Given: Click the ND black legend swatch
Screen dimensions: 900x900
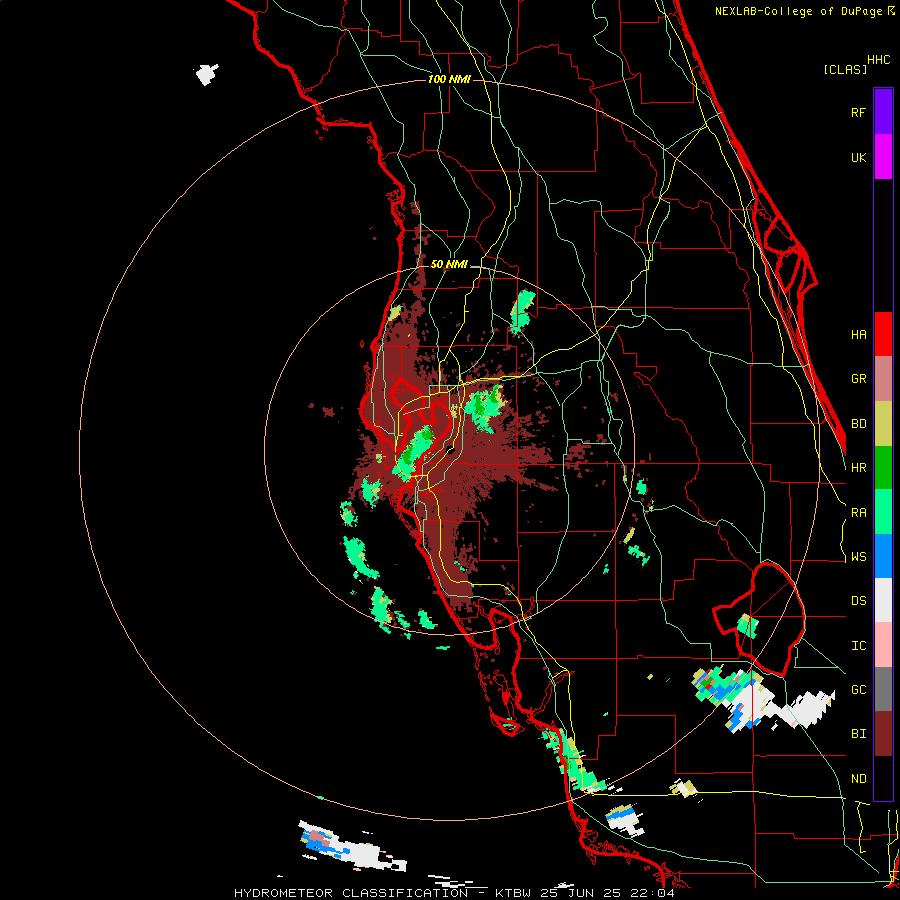Looking at the screenshot, I should point(883,778).
